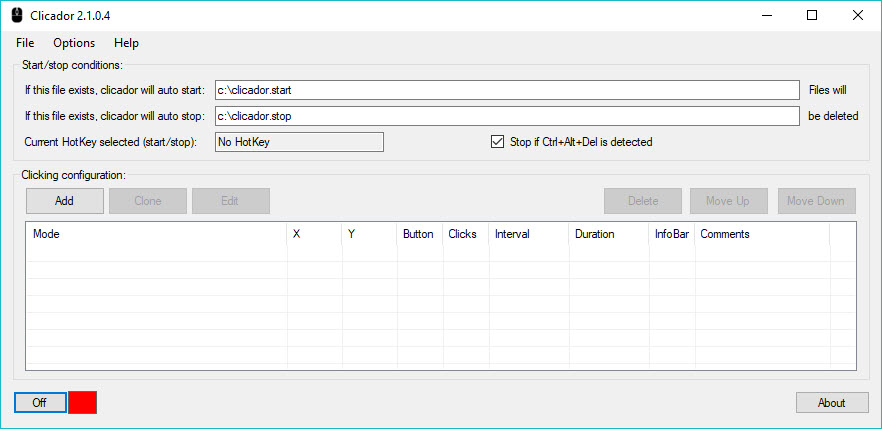Screen dimensions: 882x429
Task: Click the Duration column header
Action: coord(609,234)
